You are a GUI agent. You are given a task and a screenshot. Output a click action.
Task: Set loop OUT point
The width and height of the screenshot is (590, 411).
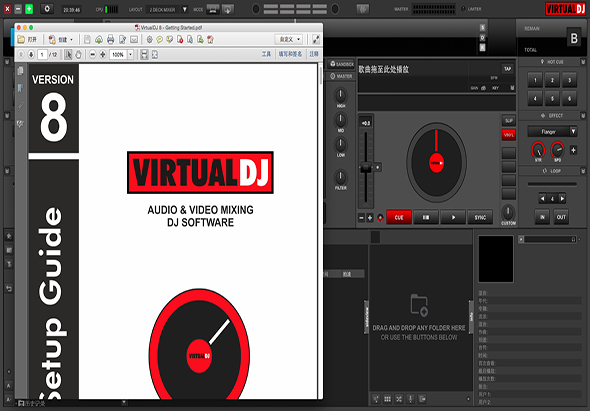[x=561, y=217]
